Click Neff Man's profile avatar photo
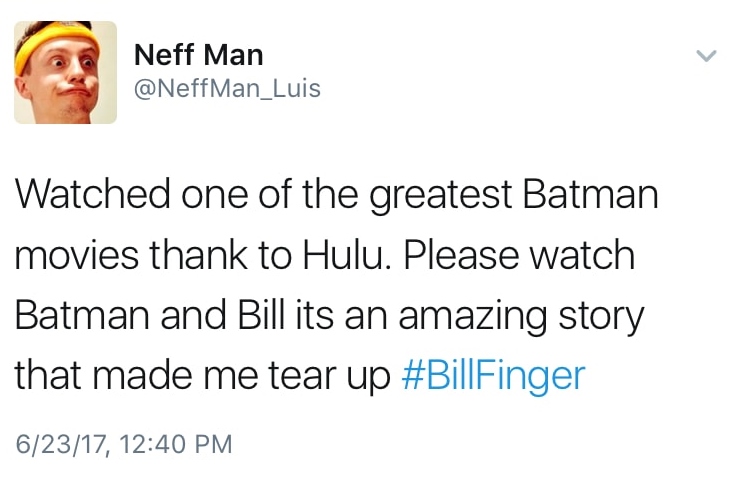 (65, 72)
